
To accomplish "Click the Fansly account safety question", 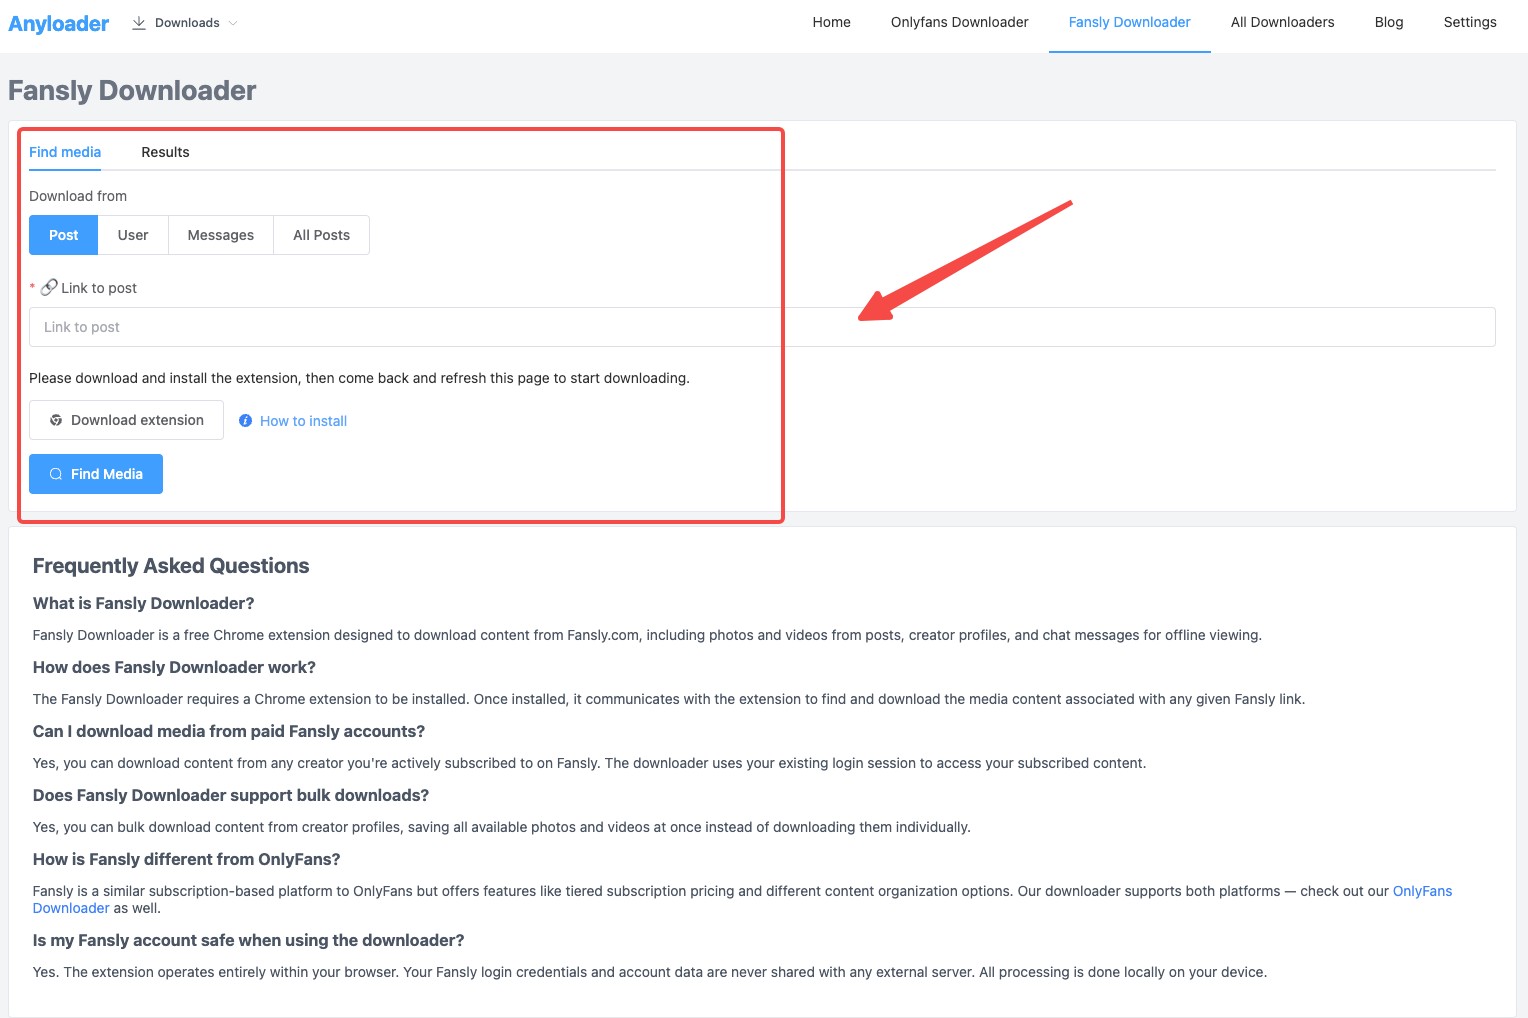I will [x=249, y=940].
